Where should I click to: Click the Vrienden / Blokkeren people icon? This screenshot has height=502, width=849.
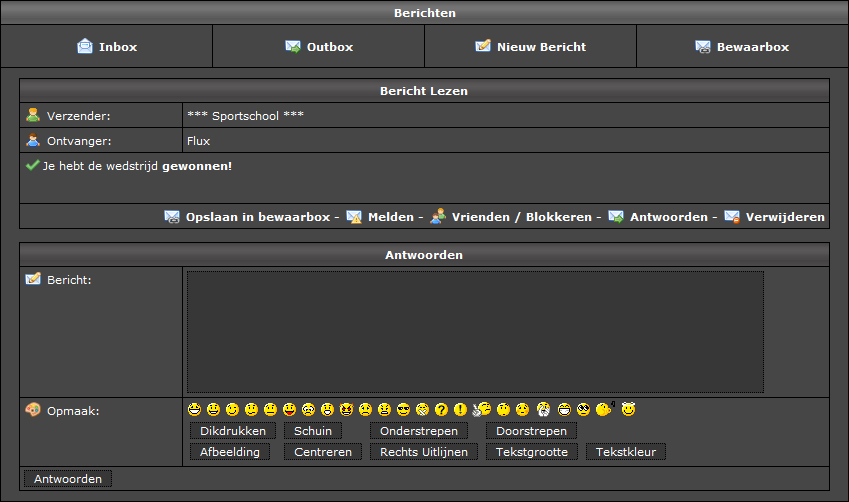point(438,216)
